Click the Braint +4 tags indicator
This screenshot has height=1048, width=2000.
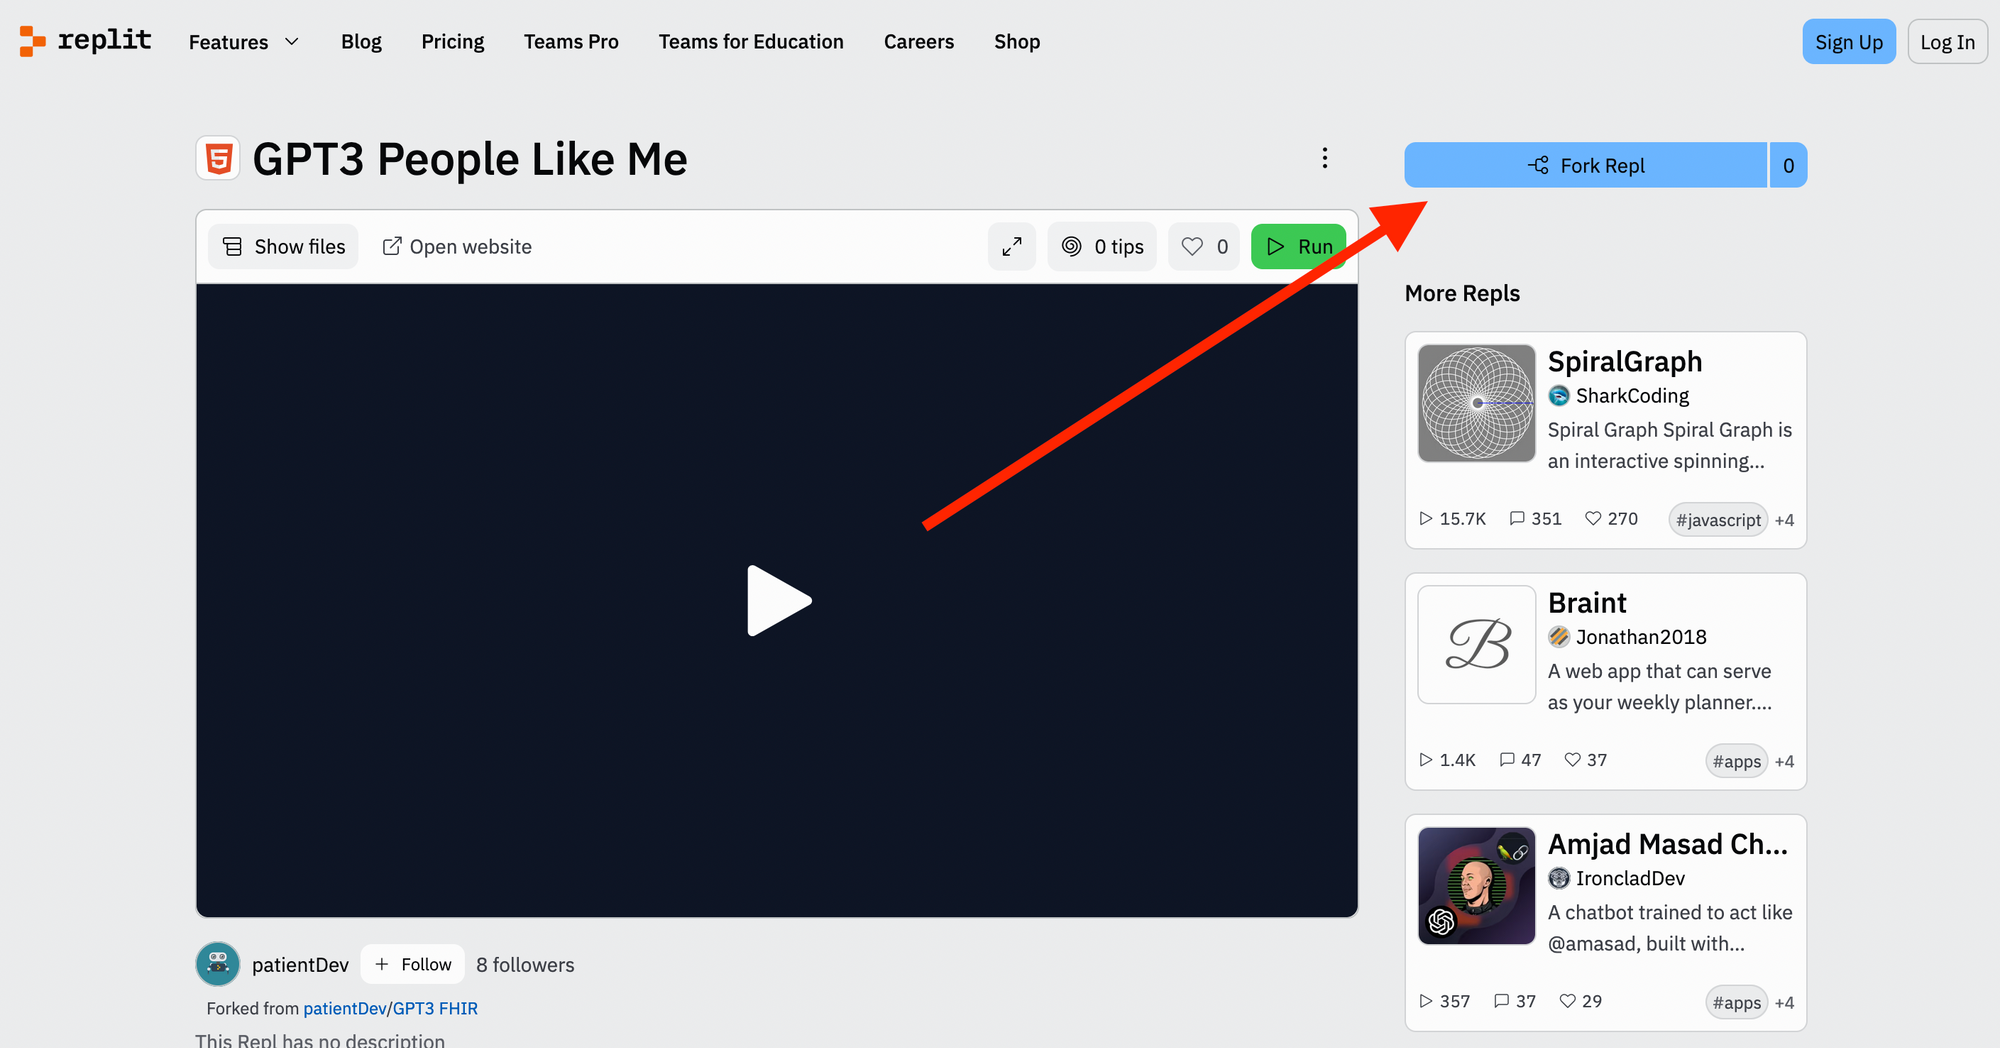point(1784,761)
